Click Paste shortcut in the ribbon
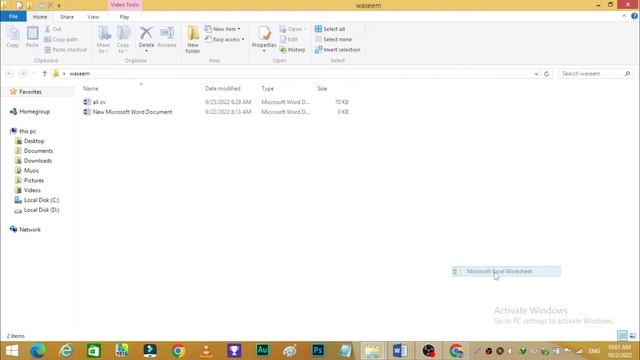This screenshot has height=360, width=640. [66, 50]
